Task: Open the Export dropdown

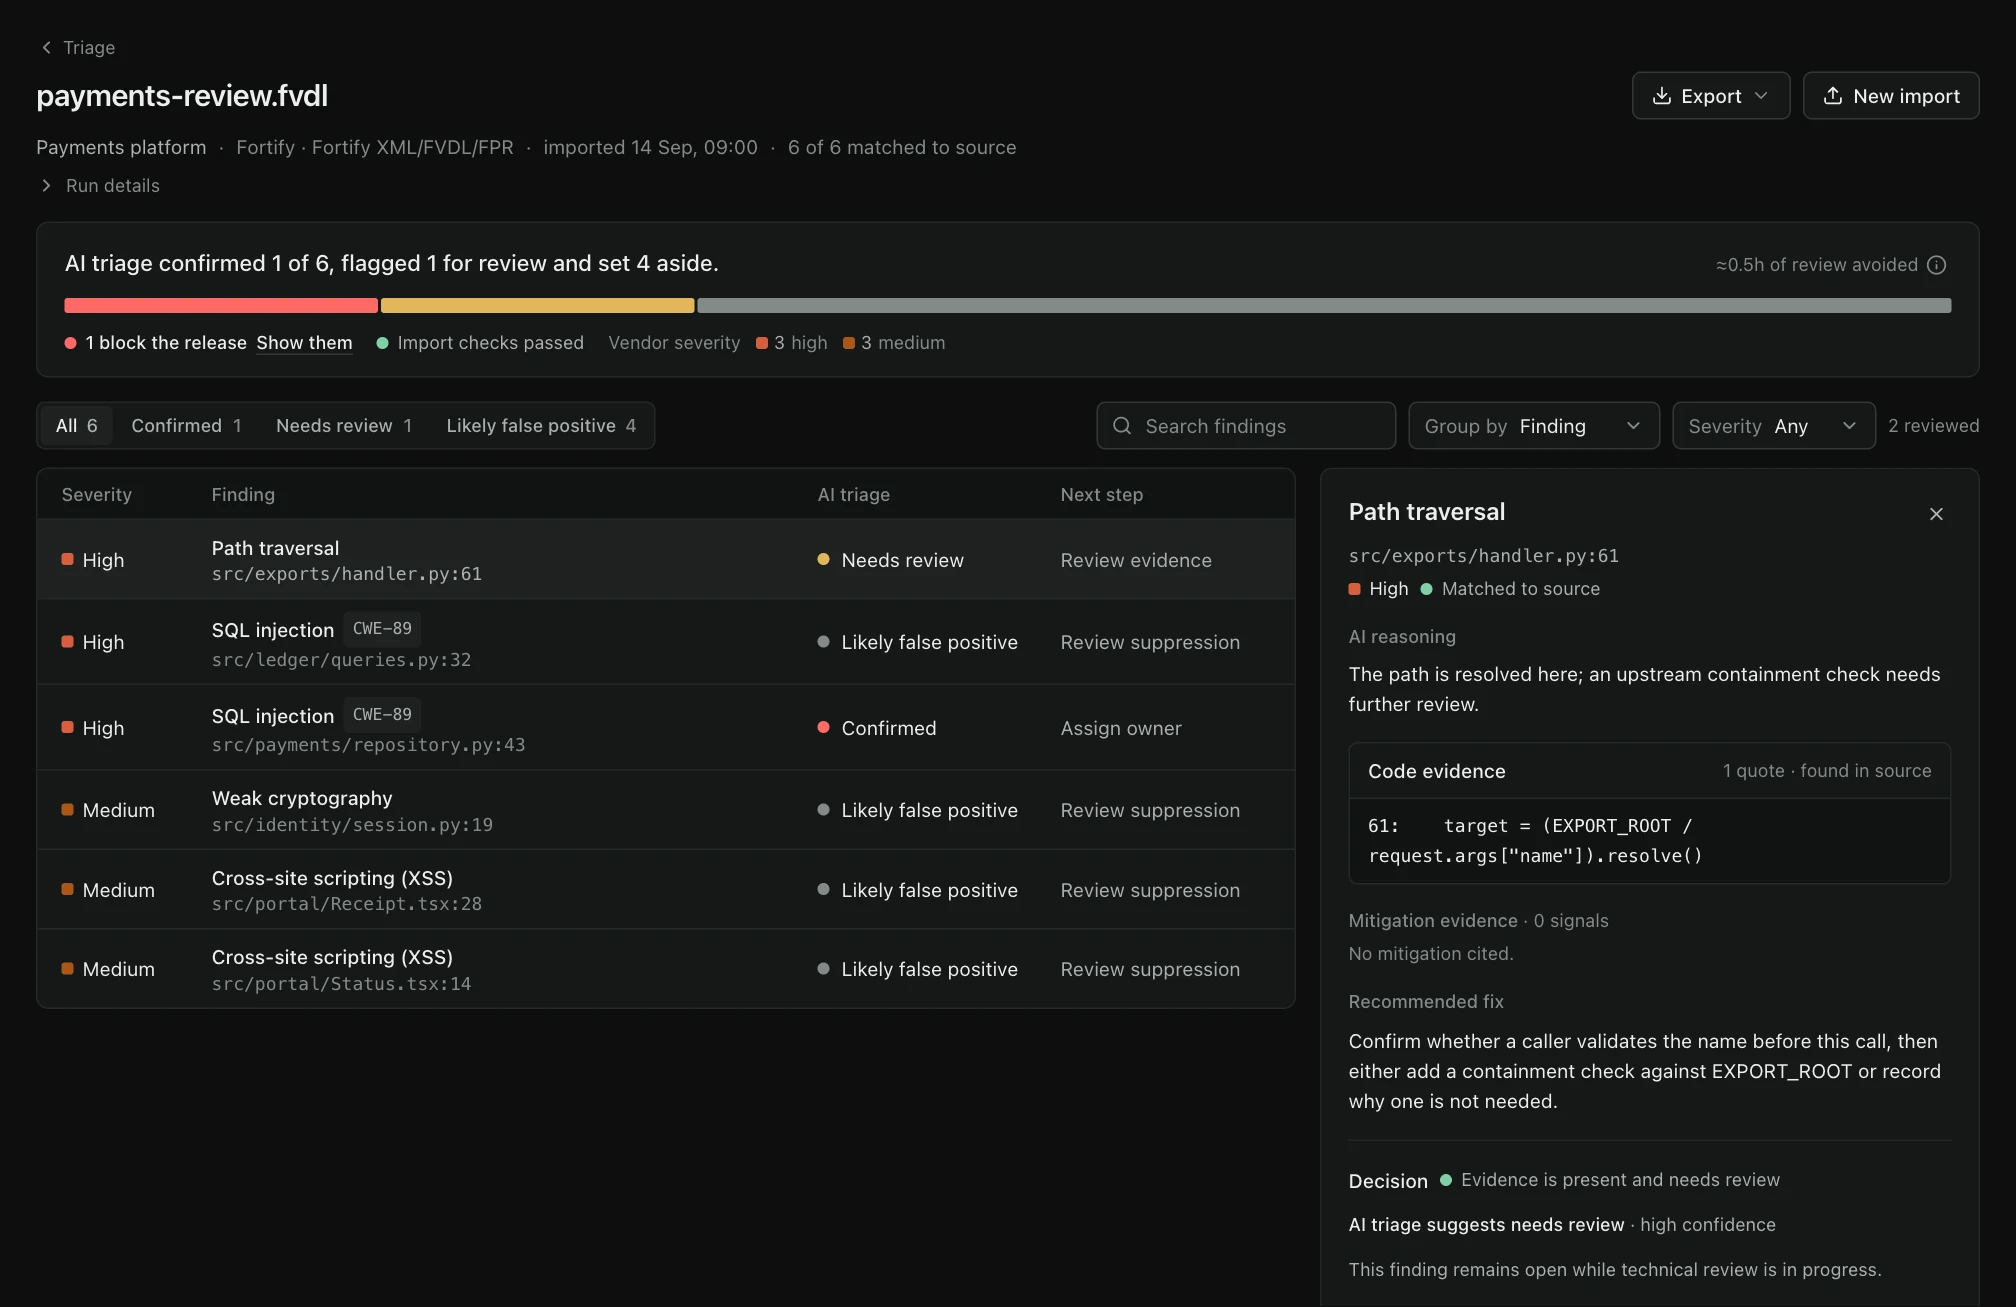Action: (x=1710, y=96)
